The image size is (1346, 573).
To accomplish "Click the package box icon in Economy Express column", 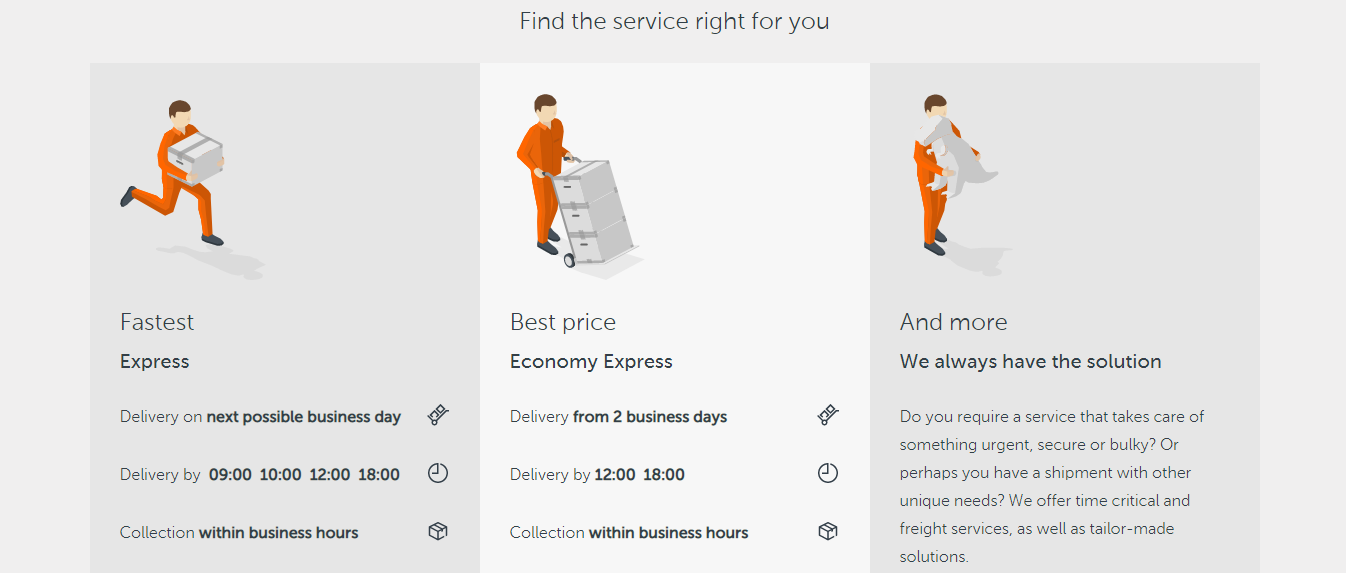I will click(828, 531).
